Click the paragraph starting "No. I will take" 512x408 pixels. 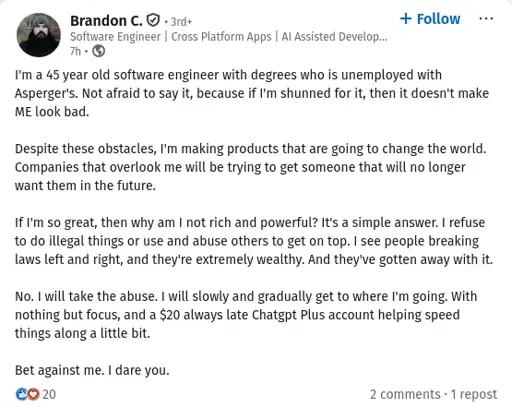246,315
